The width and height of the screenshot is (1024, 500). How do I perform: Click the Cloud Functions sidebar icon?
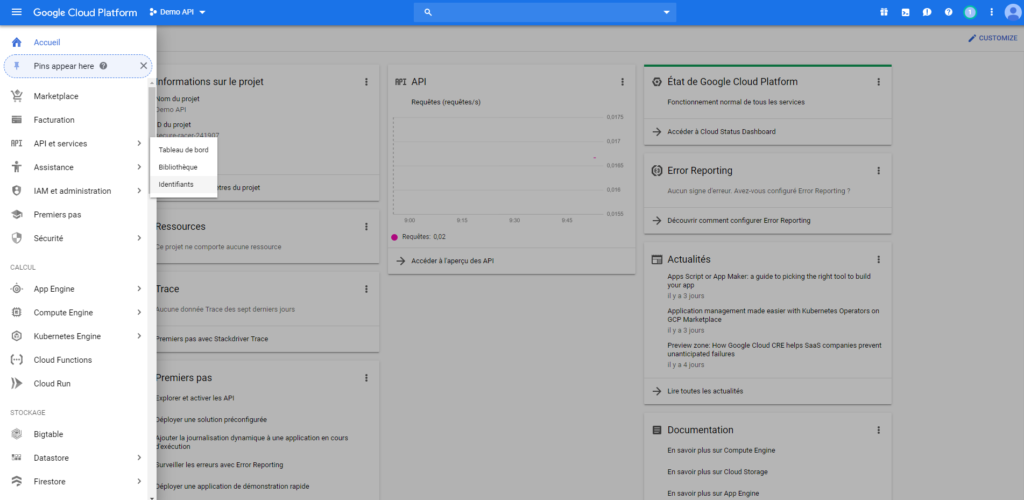(16, 360)
